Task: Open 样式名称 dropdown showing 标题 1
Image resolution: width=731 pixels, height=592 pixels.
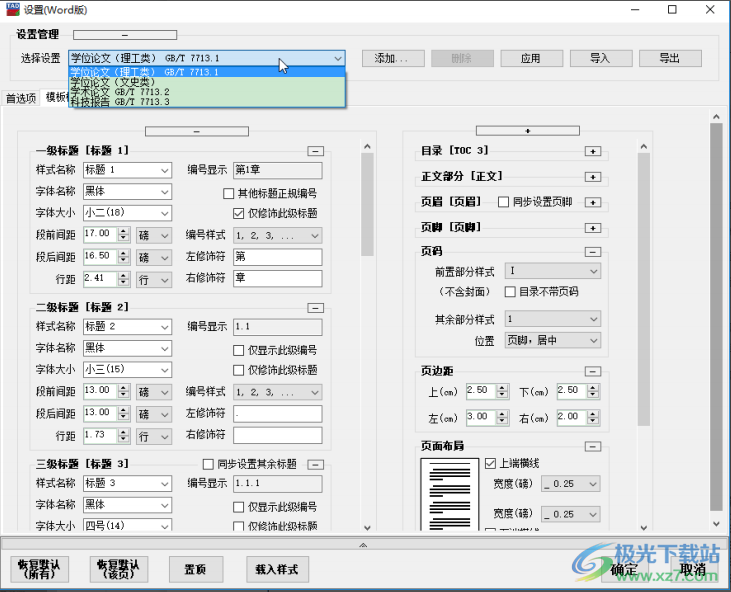Action: pyautogui.click(x=165, y=171)
